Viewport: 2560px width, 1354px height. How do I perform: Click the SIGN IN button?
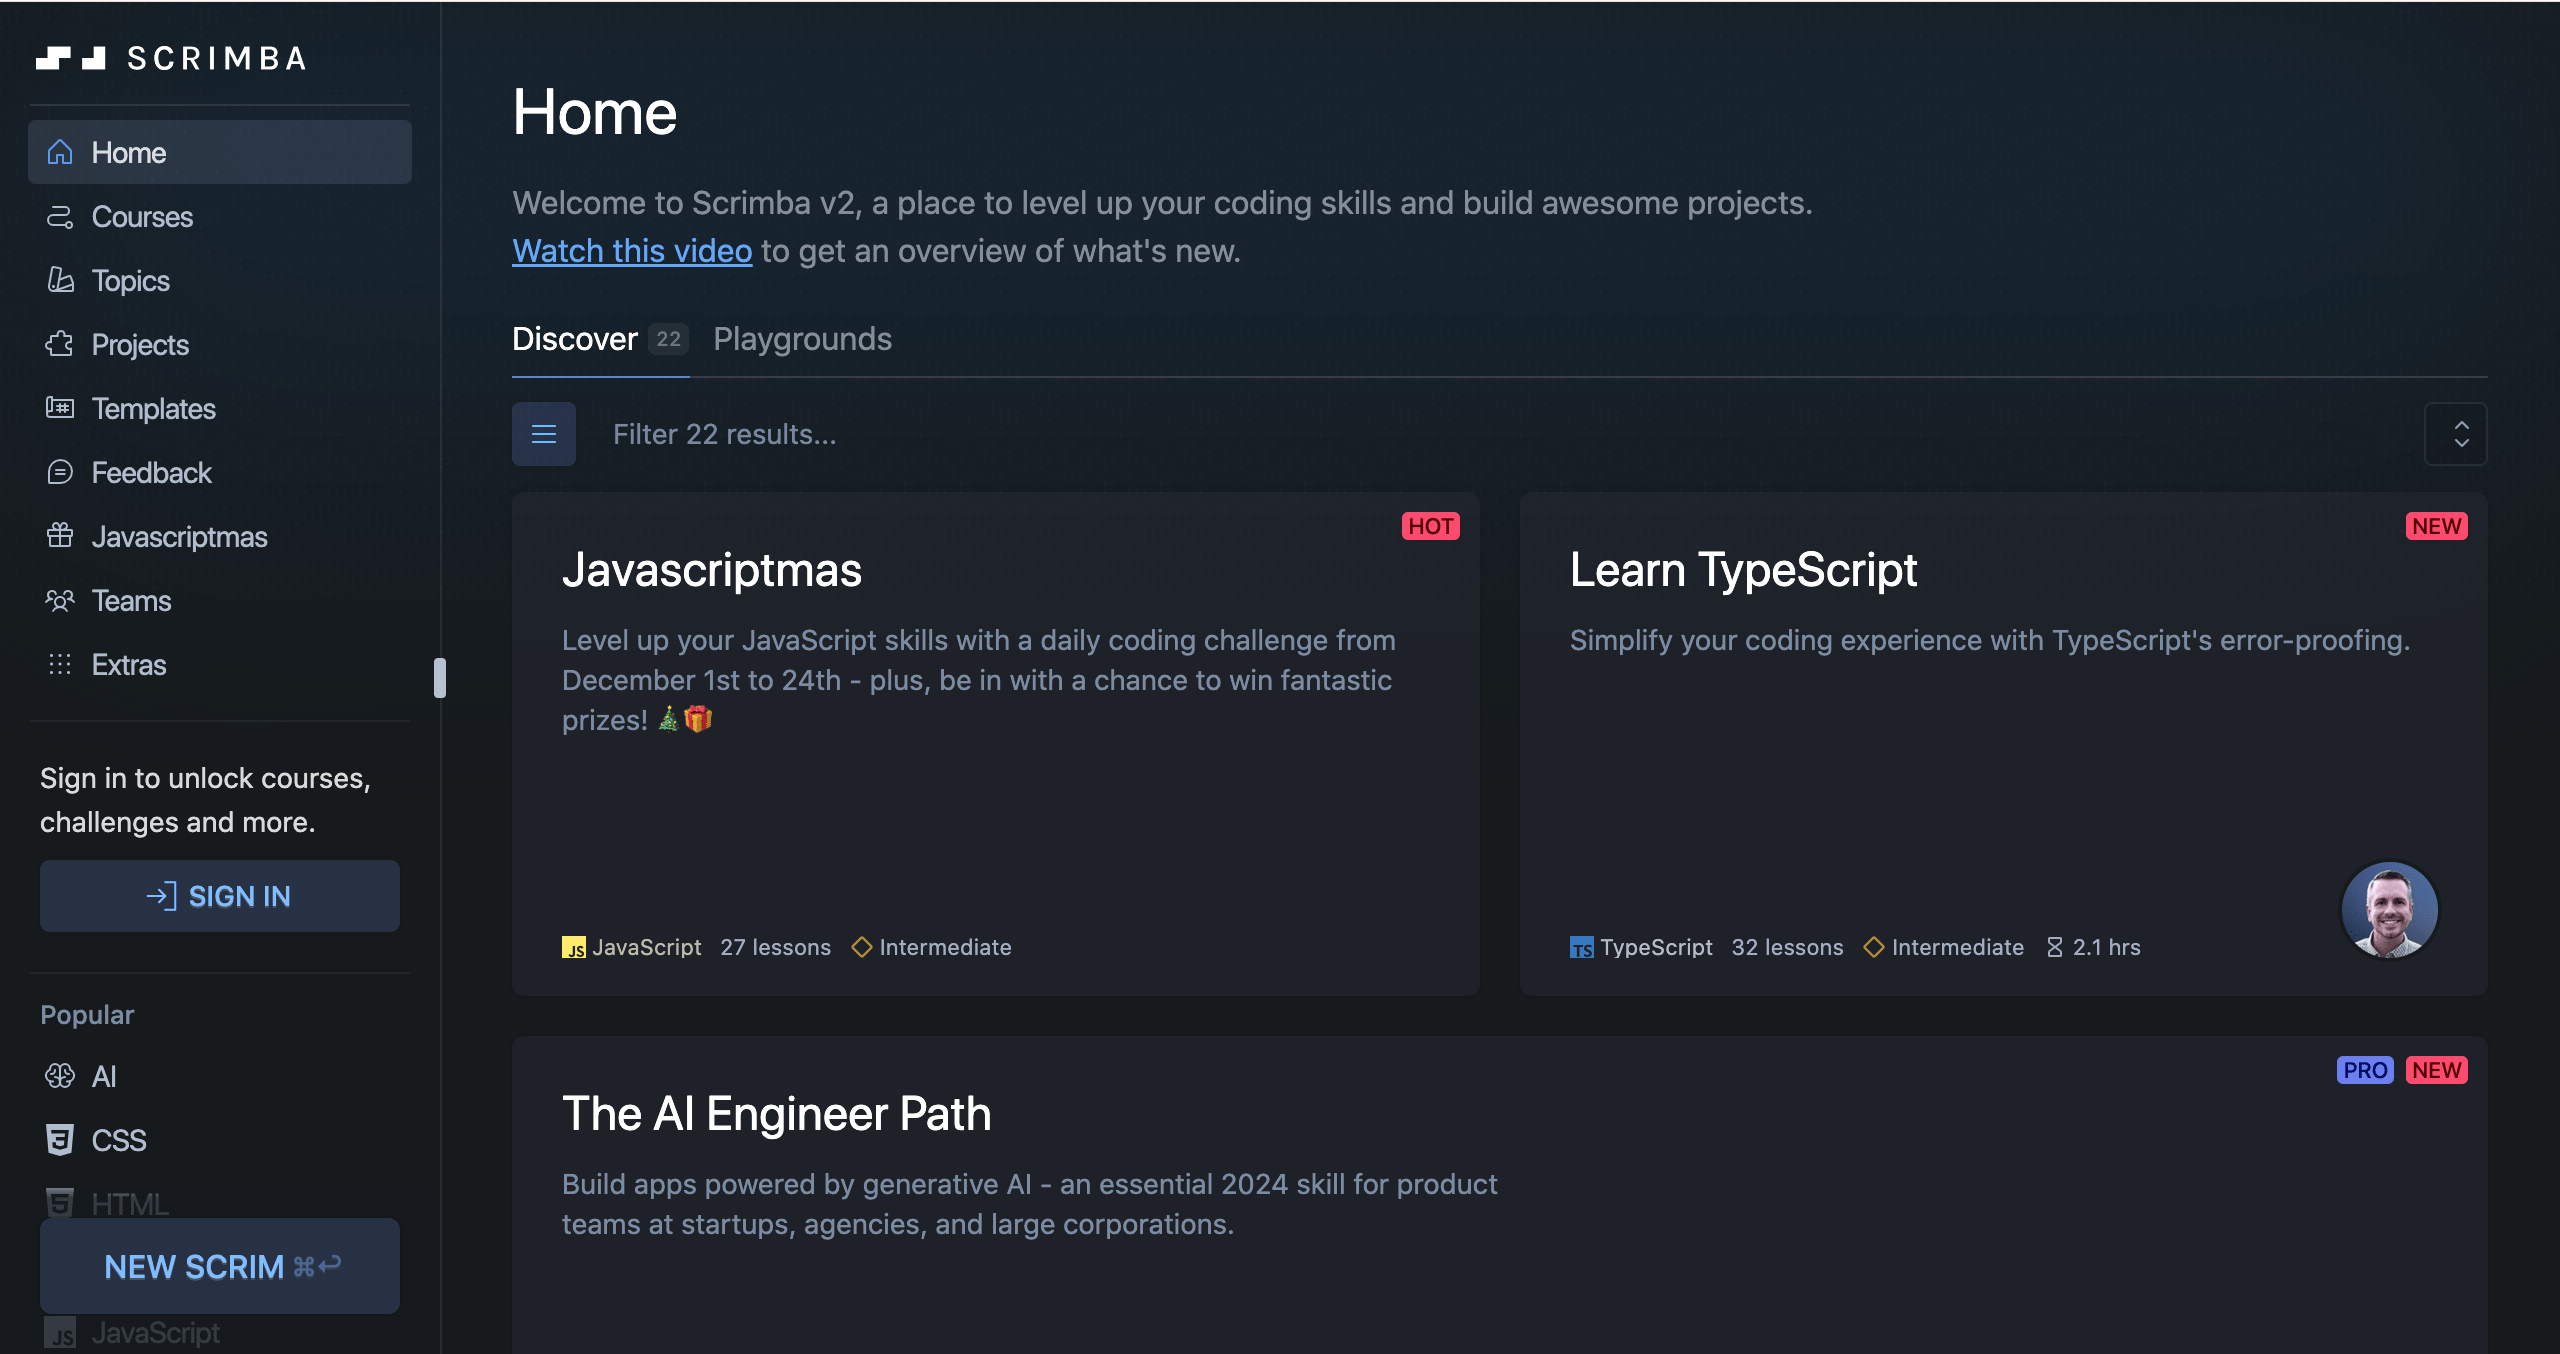point(218,895)
